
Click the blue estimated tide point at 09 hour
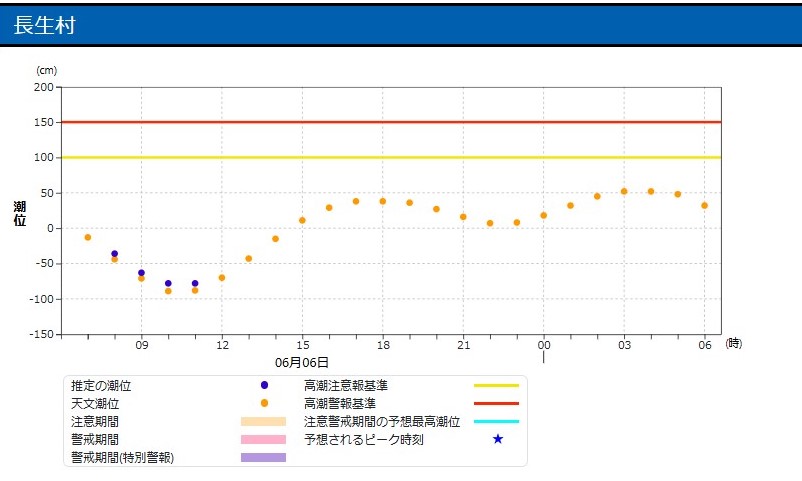click(x=142, y=273)
